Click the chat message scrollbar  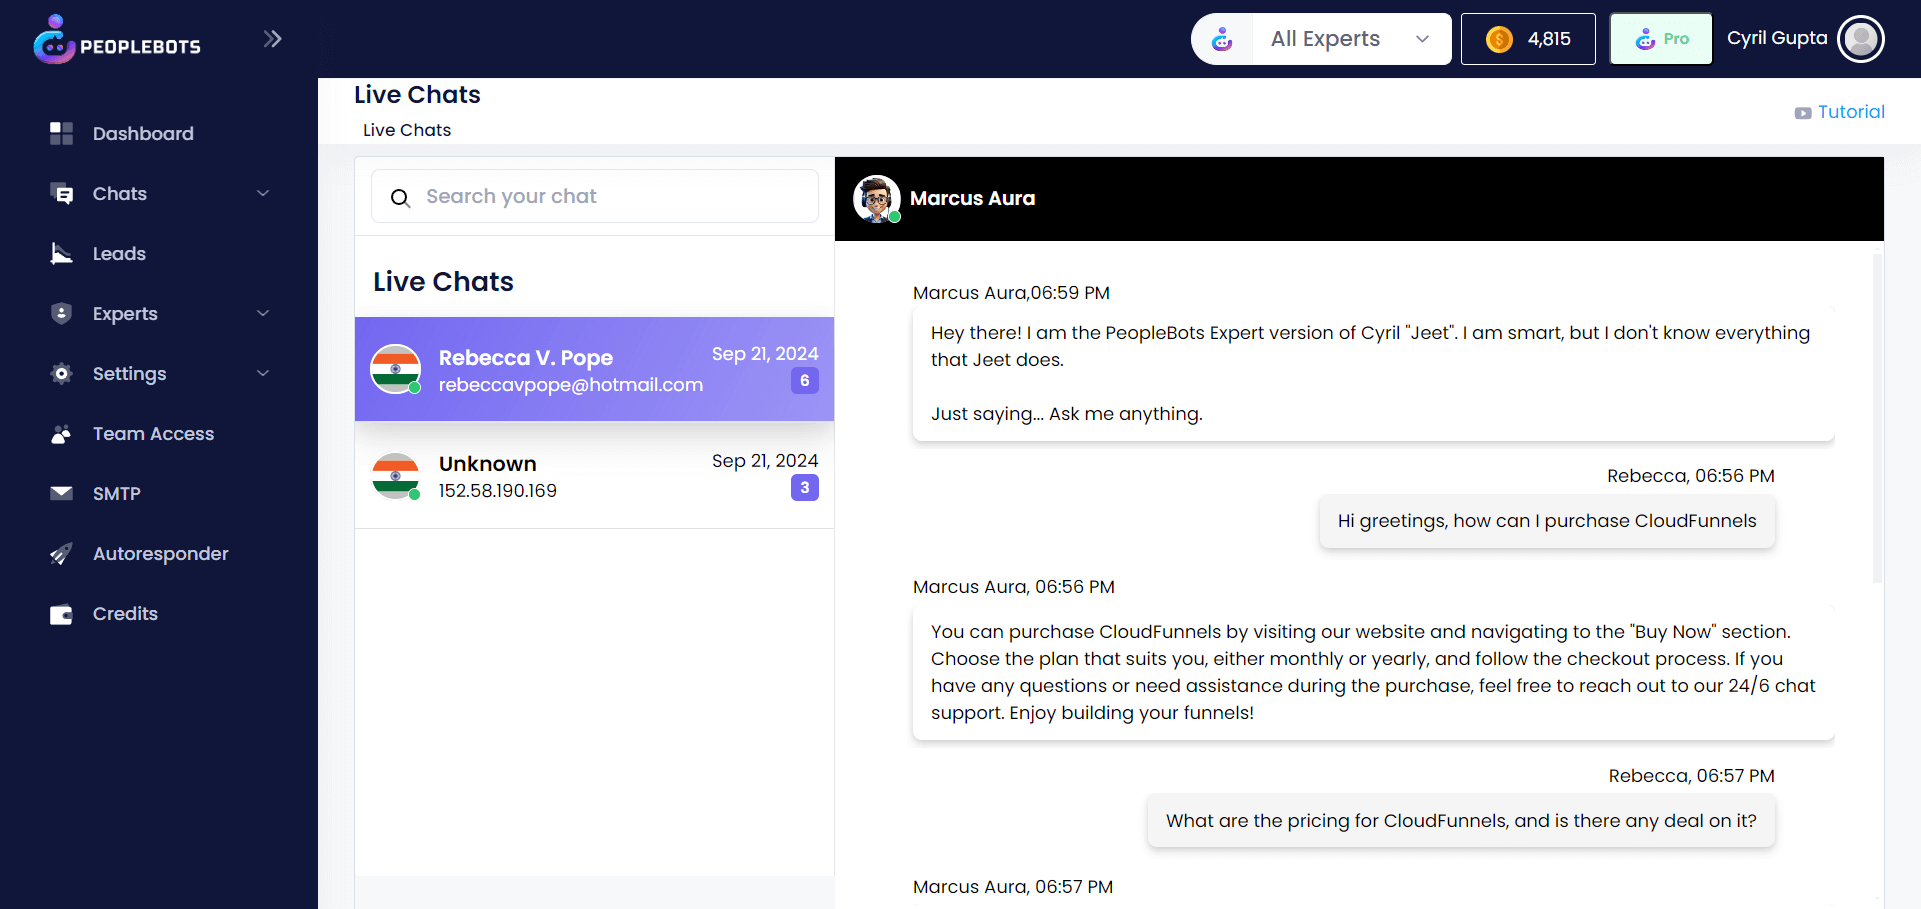(1877, 420)
